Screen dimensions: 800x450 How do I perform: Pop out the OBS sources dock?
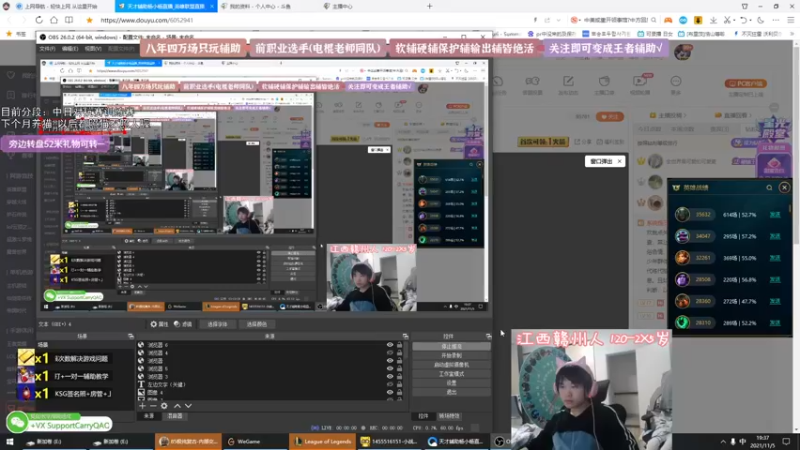(406, 336)
